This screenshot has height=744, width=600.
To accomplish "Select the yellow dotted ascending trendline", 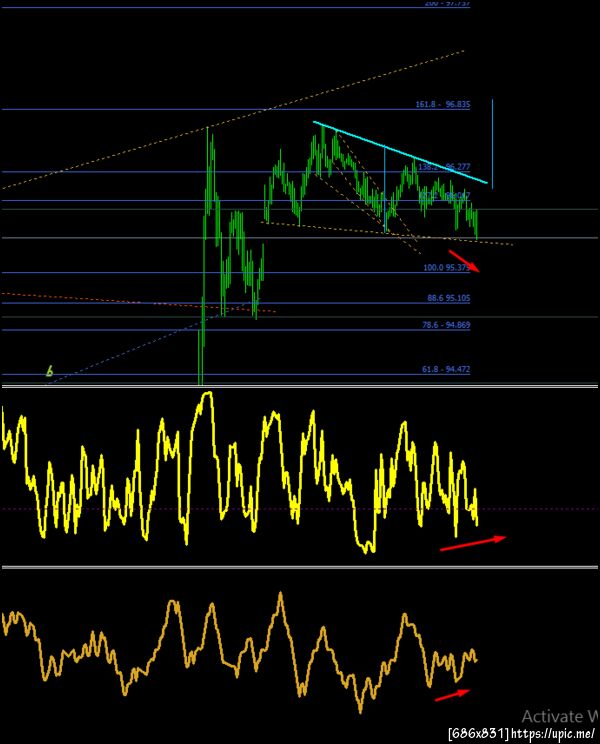I will 232,120.
